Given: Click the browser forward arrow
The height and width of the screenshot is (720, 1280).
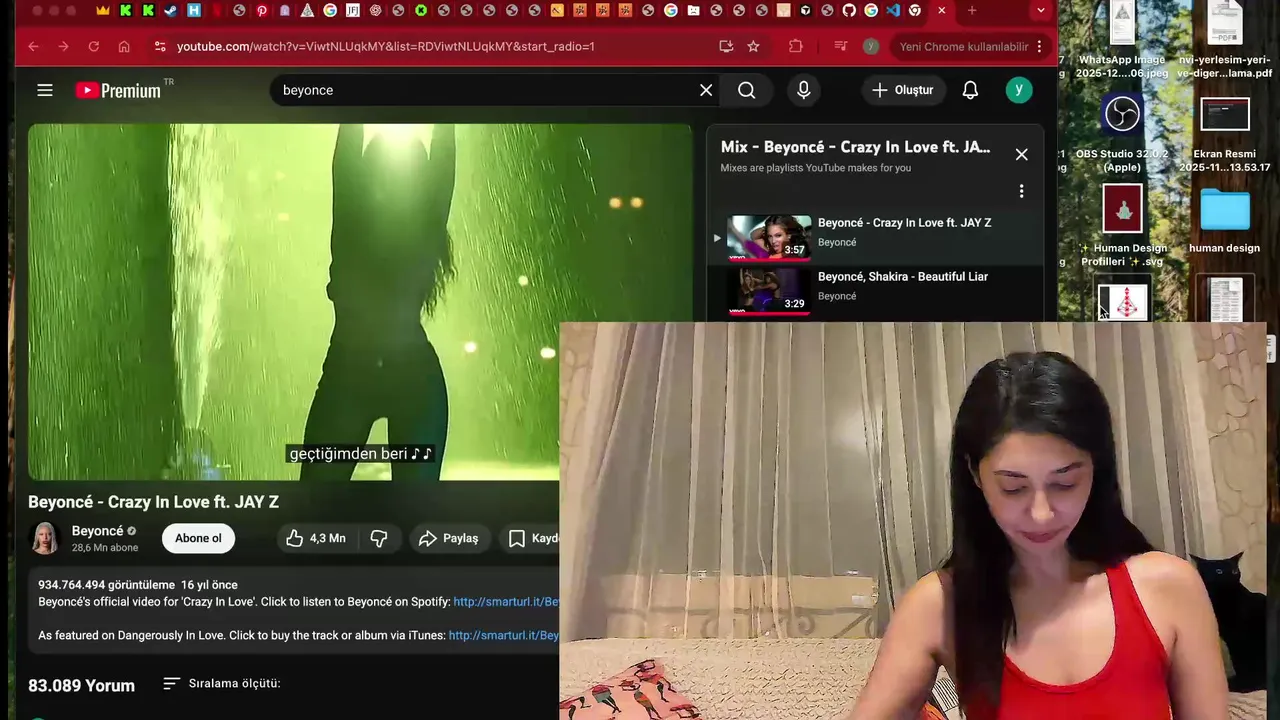Looking at the screenshot, I should click(63, 46).
